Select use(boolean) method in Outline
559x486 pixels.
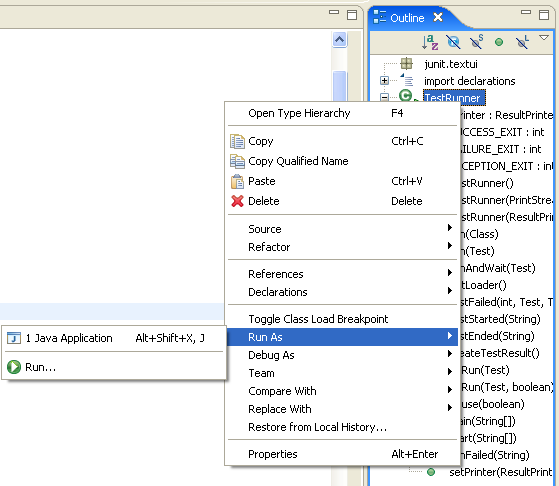[492, 404]
